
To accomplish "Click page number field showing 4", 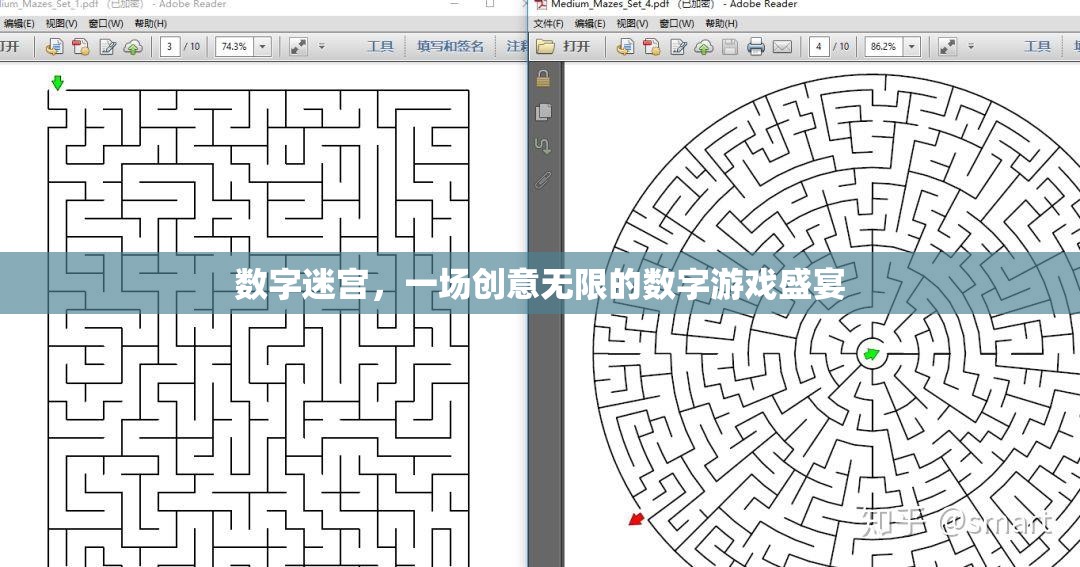I will (819, 47).
